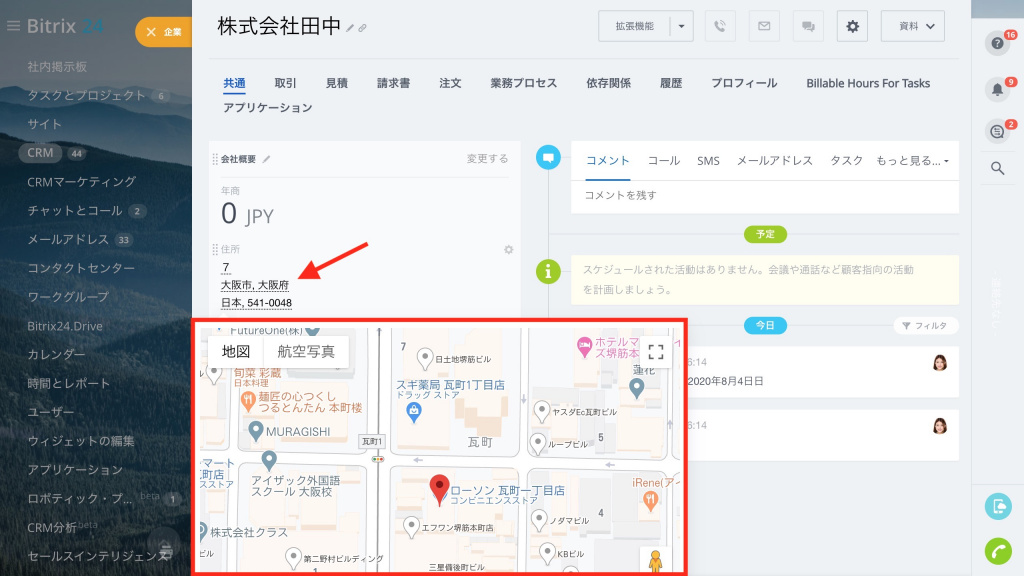Open the hamburger menu beside Bitrix logo
The height and width of the screenshot is (576, 1024).
pos(13,26)
